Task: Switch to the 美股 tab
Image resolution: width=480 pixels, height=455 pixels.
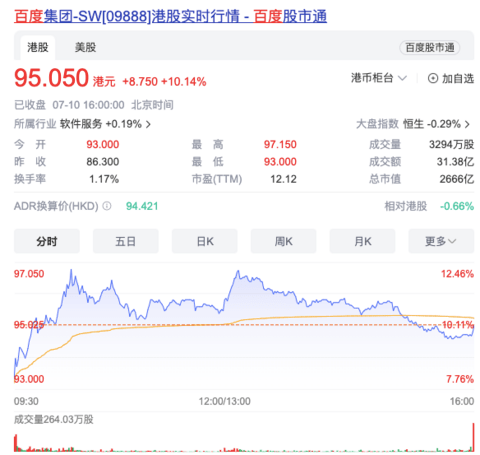Action: pyautogui.click(x=85, y=47)
